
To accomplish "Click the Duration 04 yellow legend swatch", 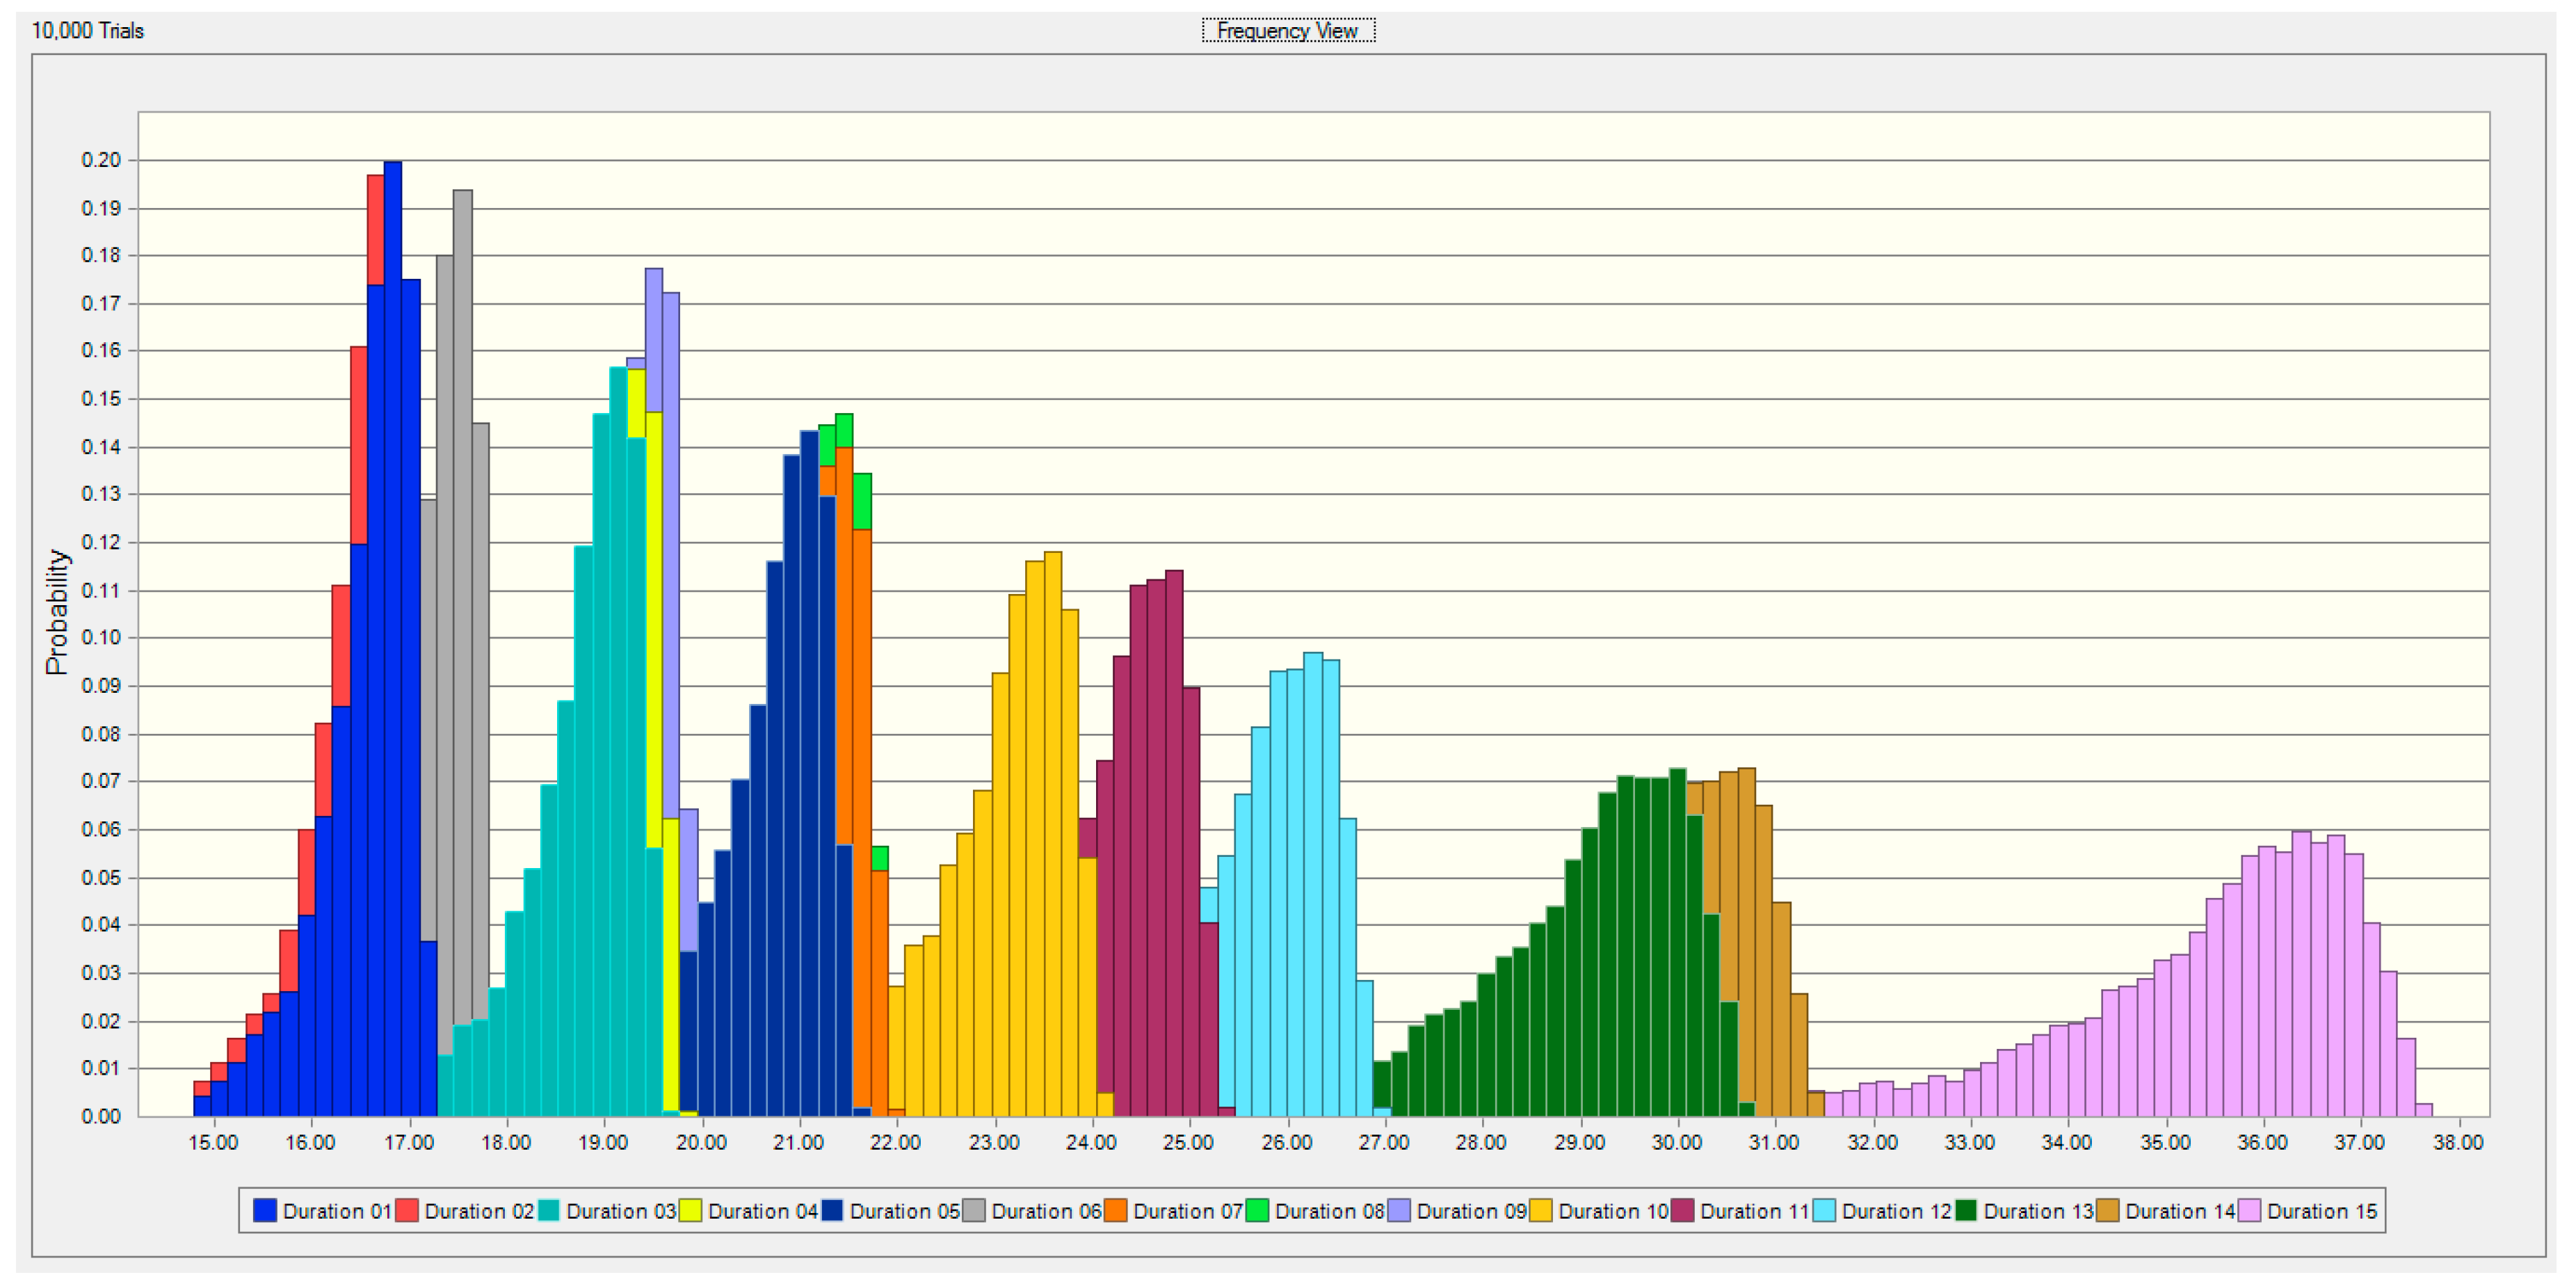I will tap(690, 1211).
